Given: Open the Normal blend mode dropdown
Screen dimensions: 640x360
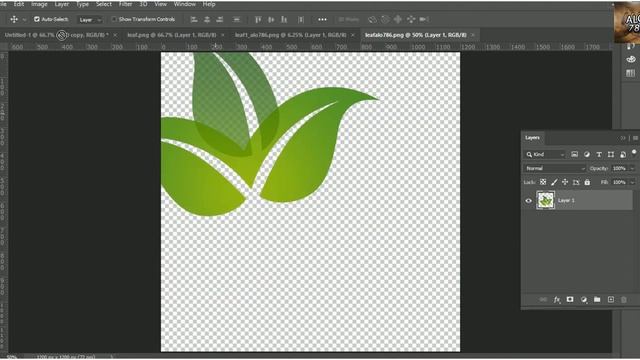Looking at the screenshot, I should coord(555,168).
